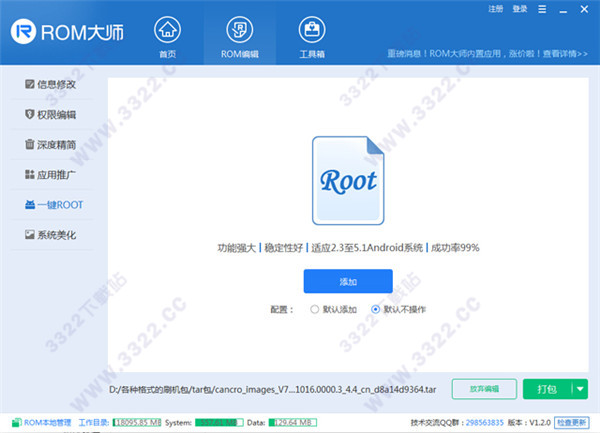Click the 系统美化 picture icon
Image resolution: width=600 pixels, height=433 pixels.
[29, 234]
